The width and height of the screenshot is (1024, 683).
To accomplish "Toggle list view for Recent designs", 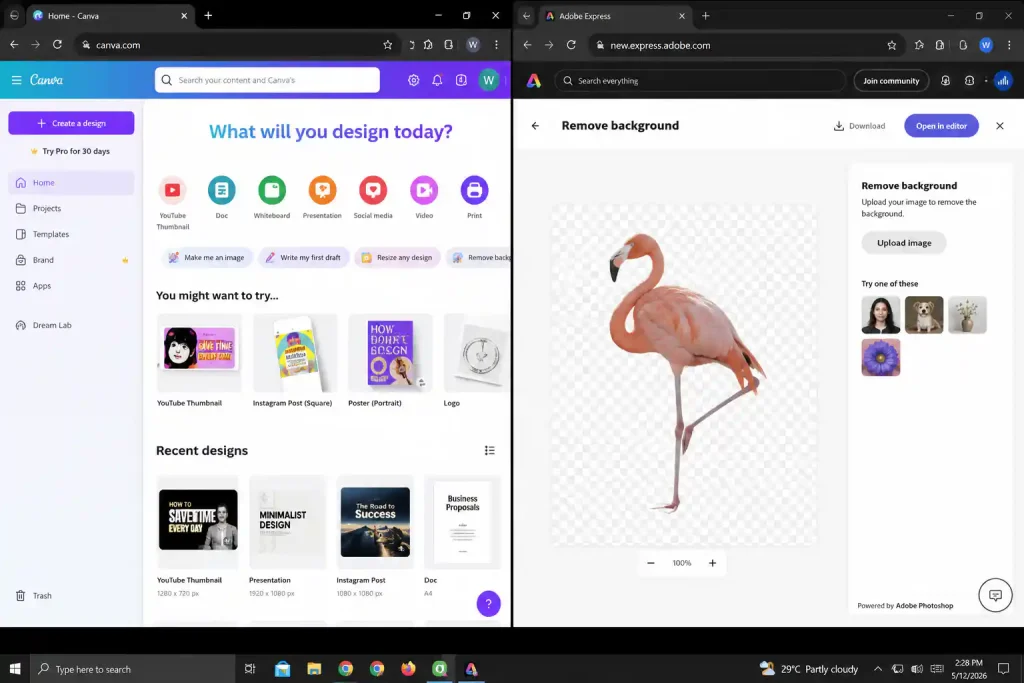I will pyautogui.click(x=490, y=451).
